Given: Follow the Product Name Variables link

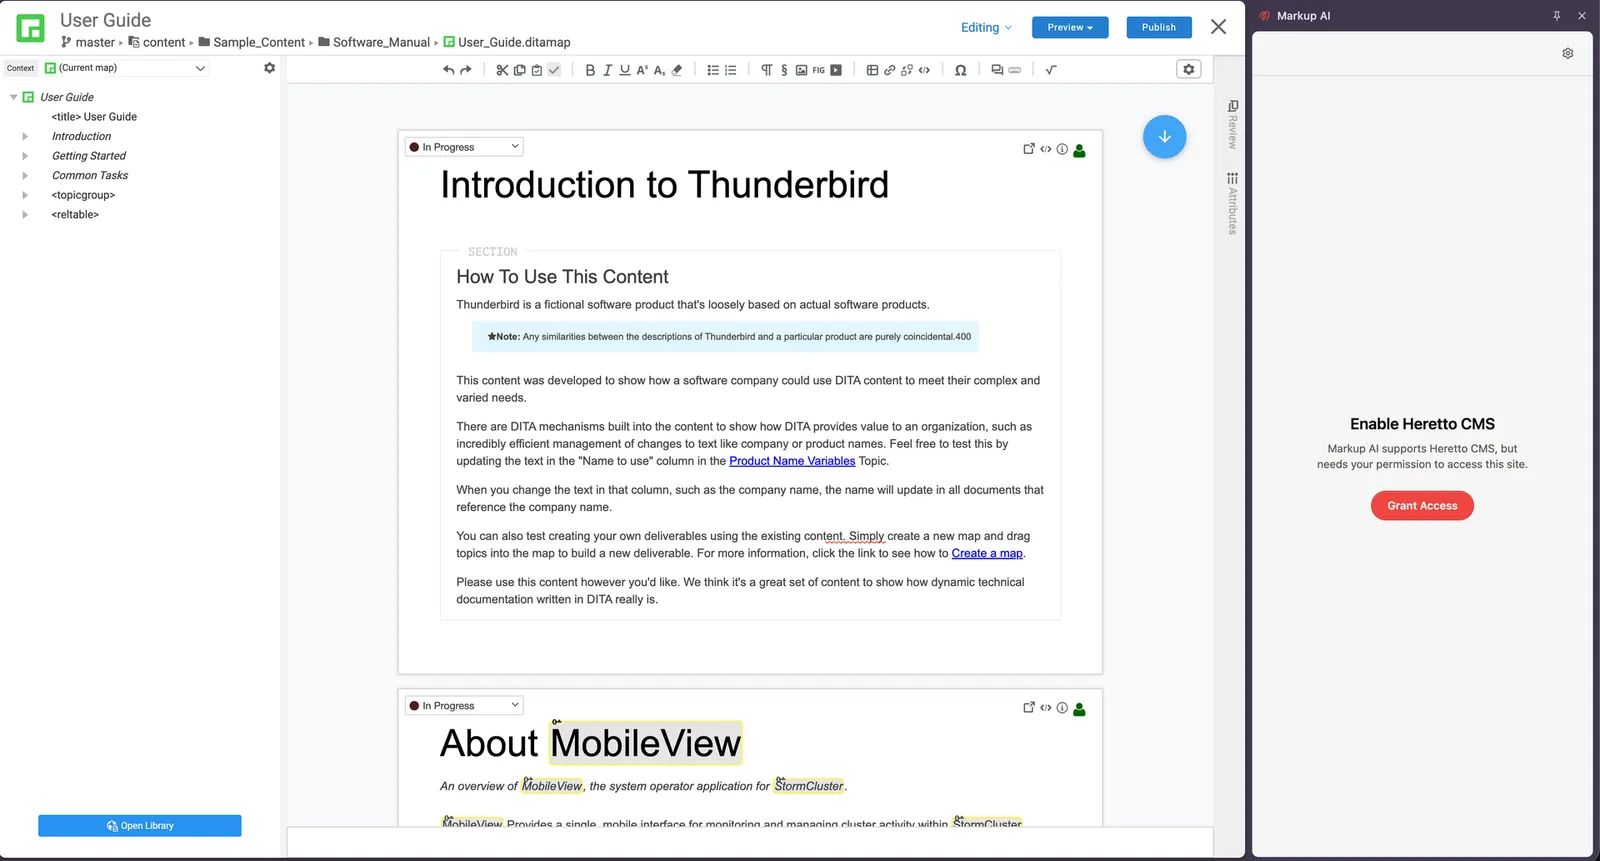Looking at the screenshot, I should point(792,461).
